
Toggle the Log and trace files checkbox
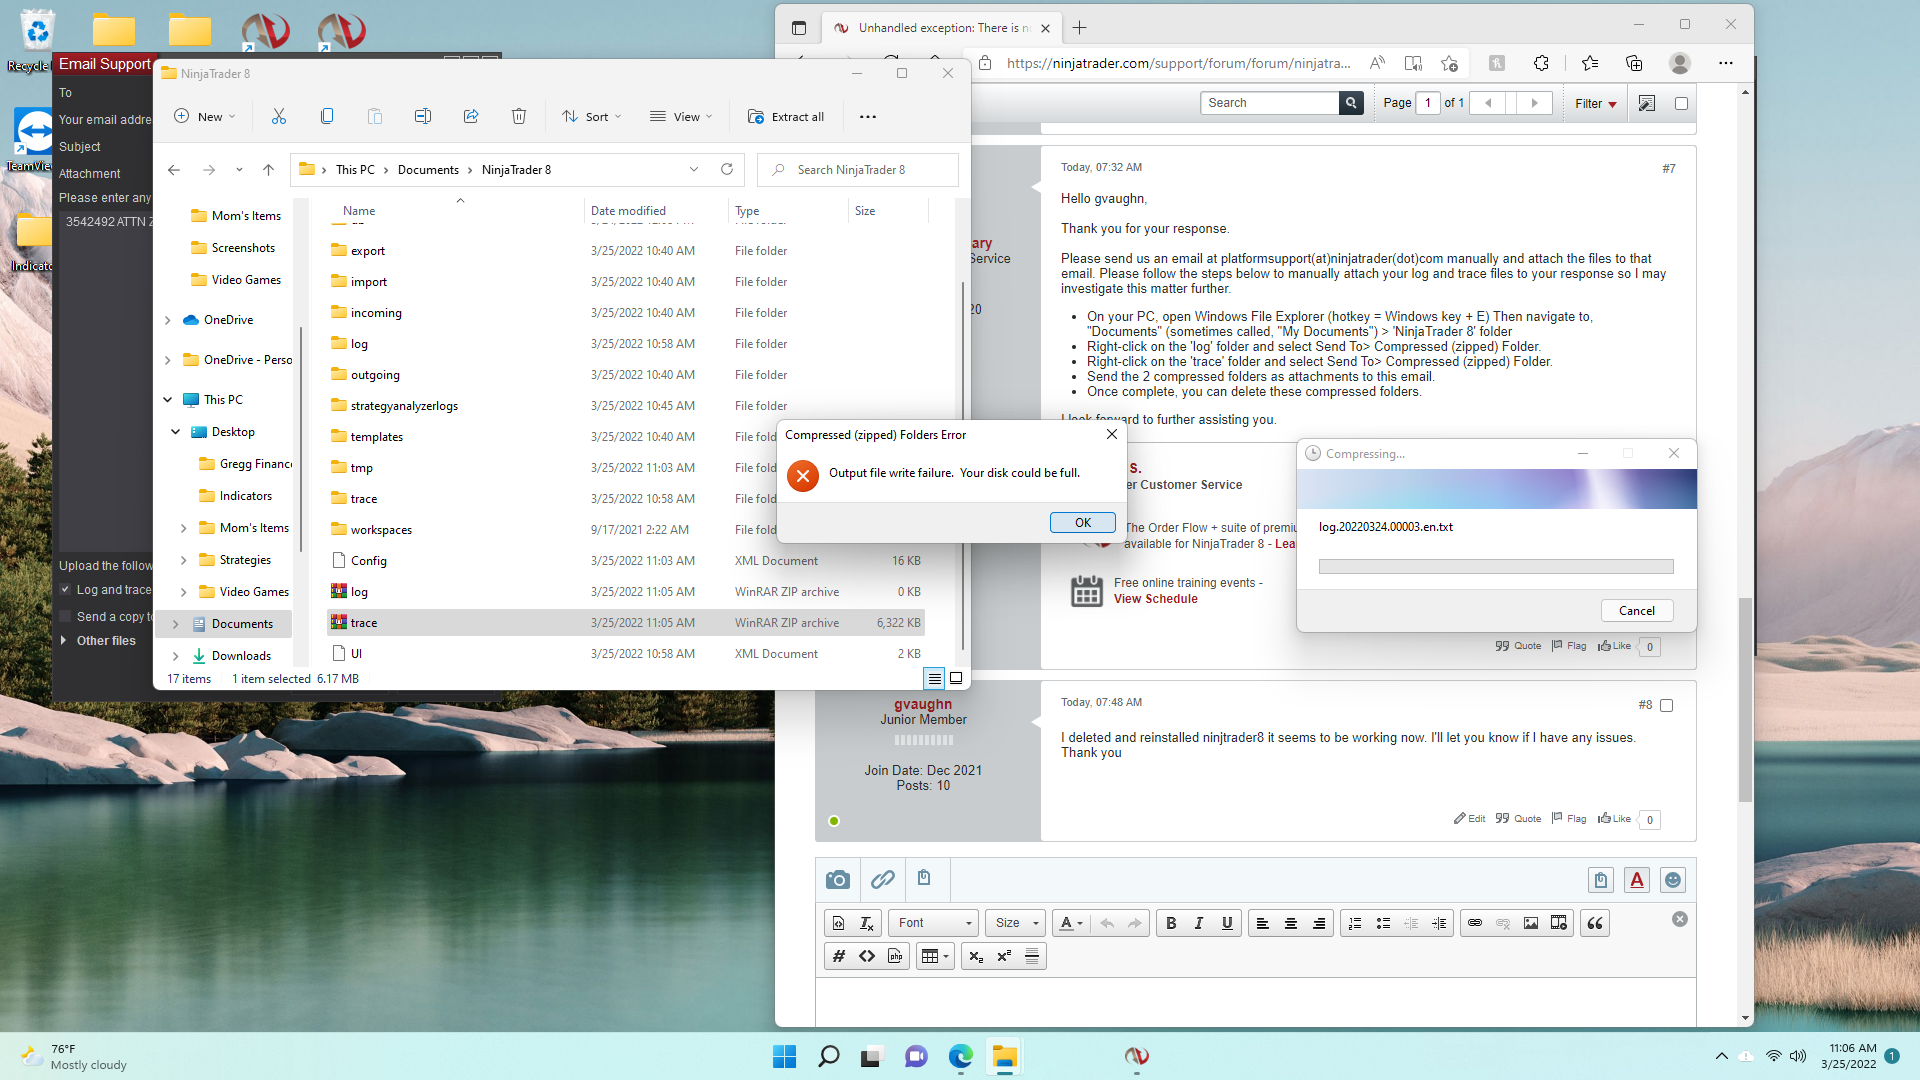pyautogui.click(x=66, y=590)
